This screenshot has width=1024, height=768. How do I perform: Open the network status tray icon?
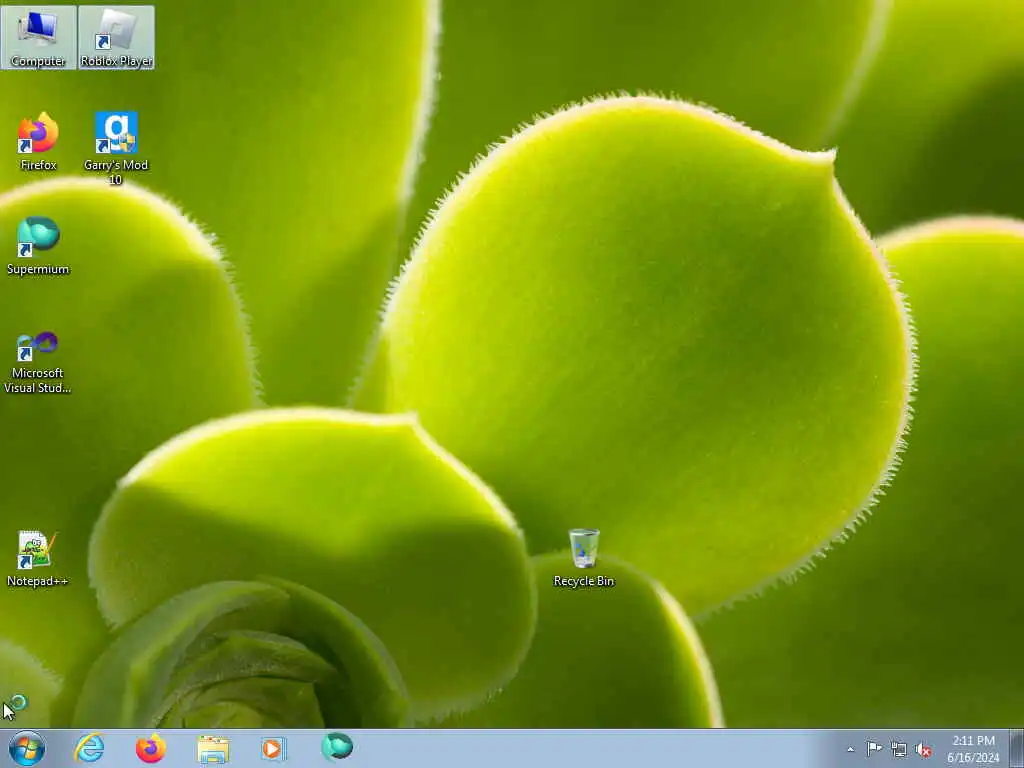click(x=899, y=750)
